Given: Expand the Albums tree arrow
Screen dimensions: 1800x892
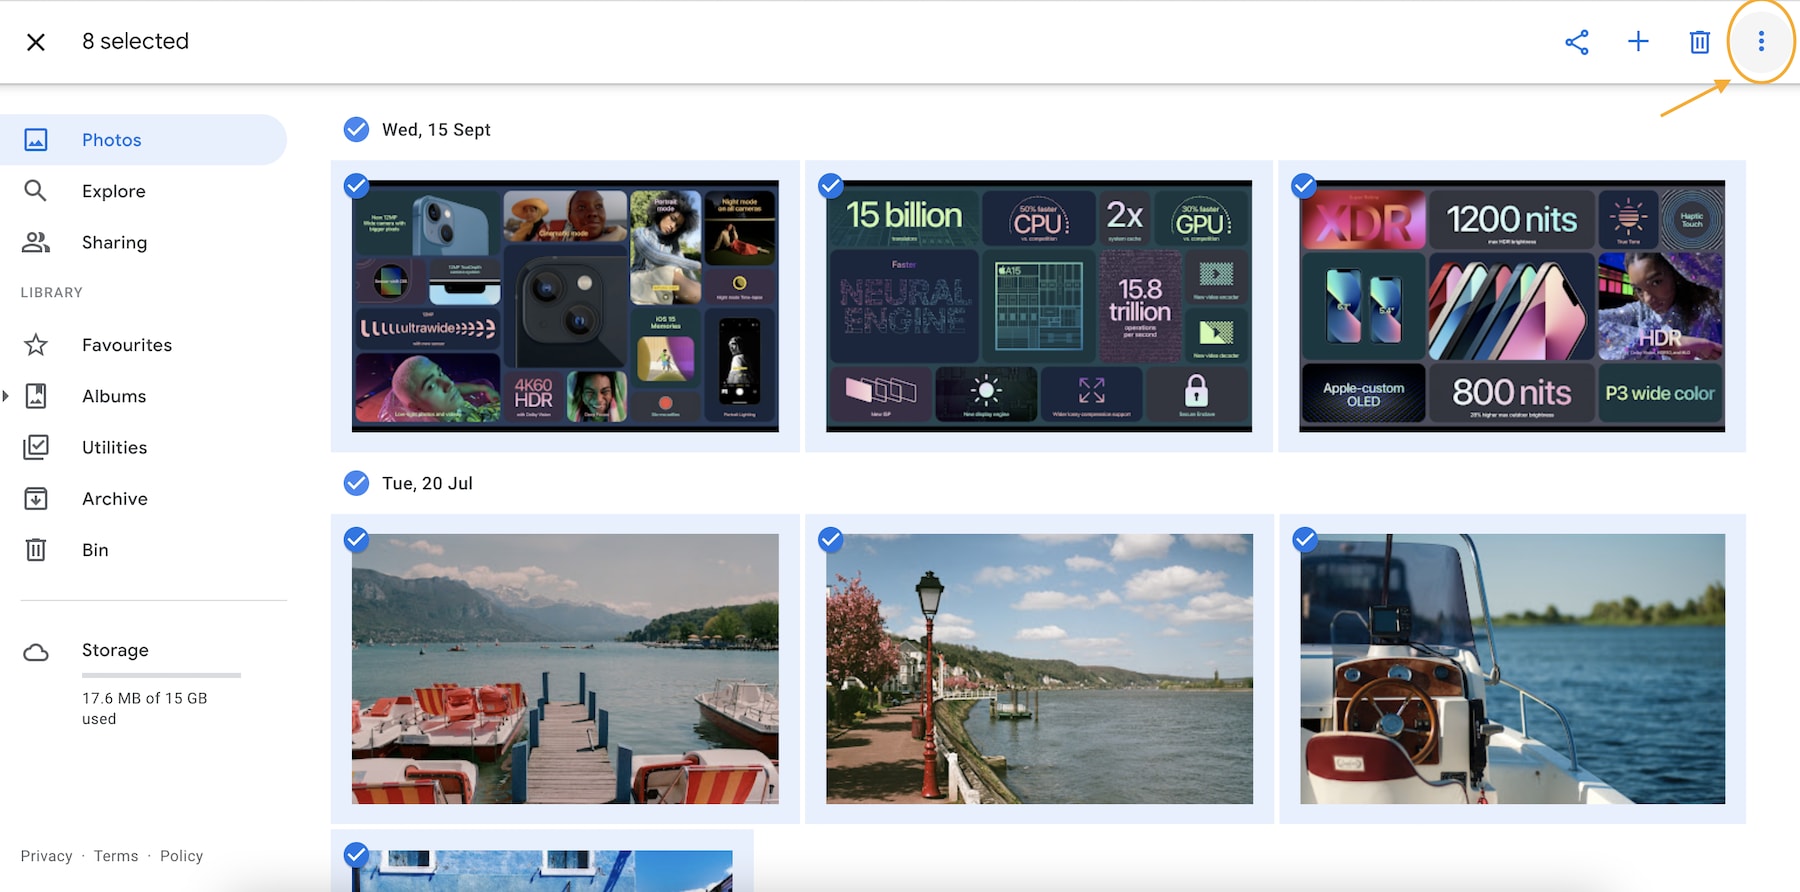Looking at the screenshot, I should [x=6, y=396].
